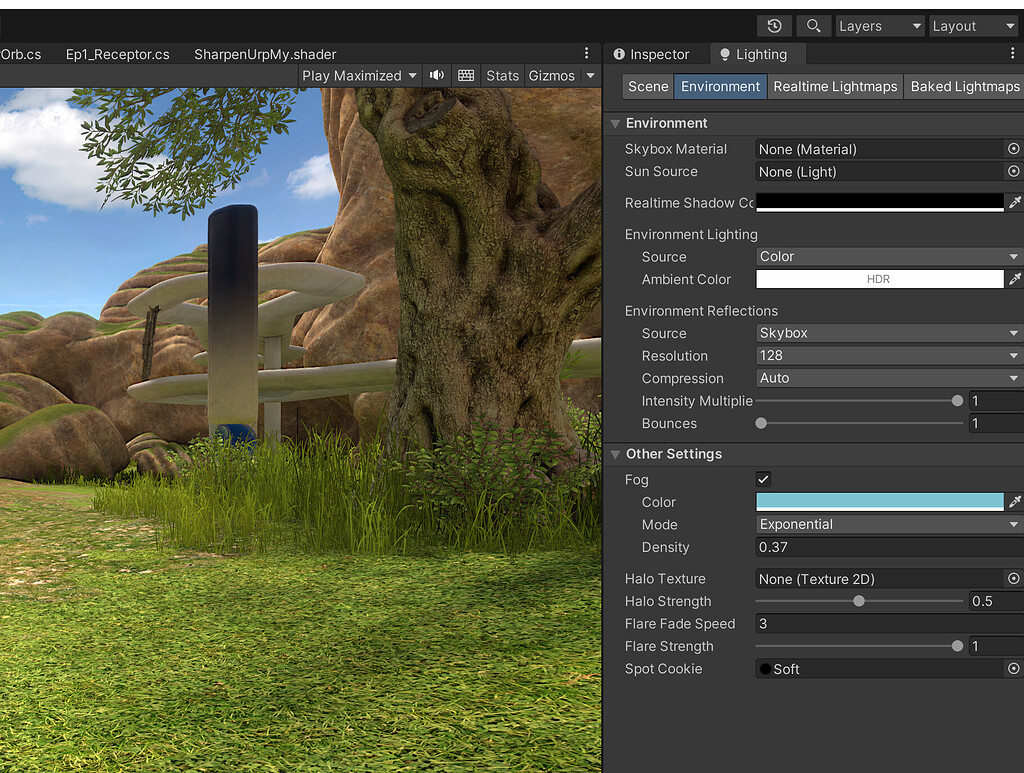Open the Spot Cookie object picker
Image resolution: width=1024 pixels, height=773 pixels.
[x=1012, y=668]
